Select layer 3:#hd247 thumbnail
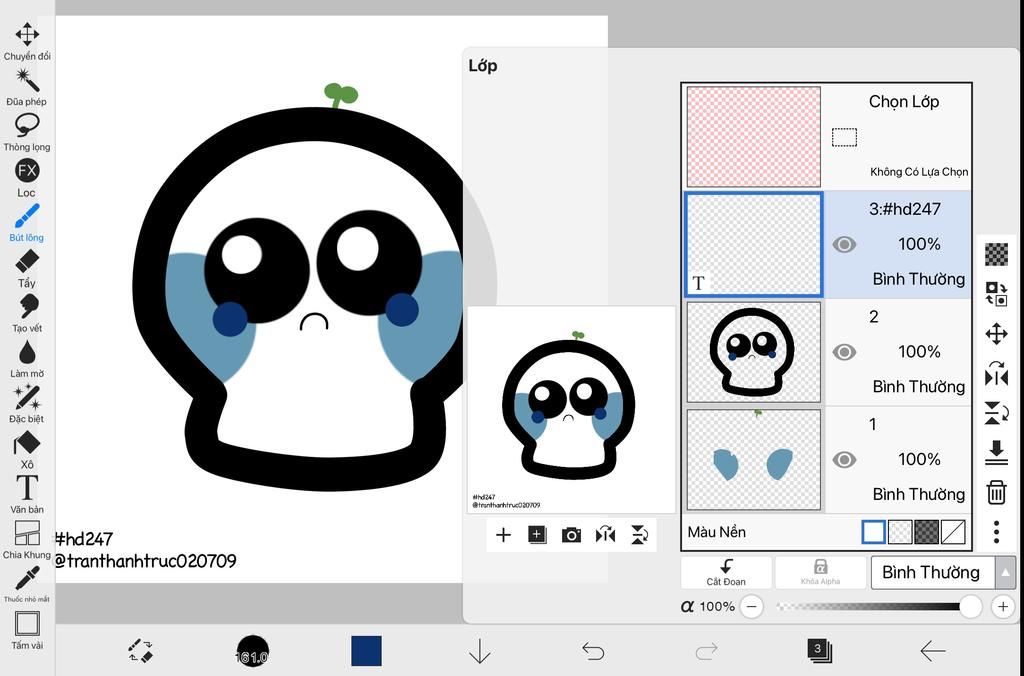This screenshot has height=676, width=1024. 754,244
